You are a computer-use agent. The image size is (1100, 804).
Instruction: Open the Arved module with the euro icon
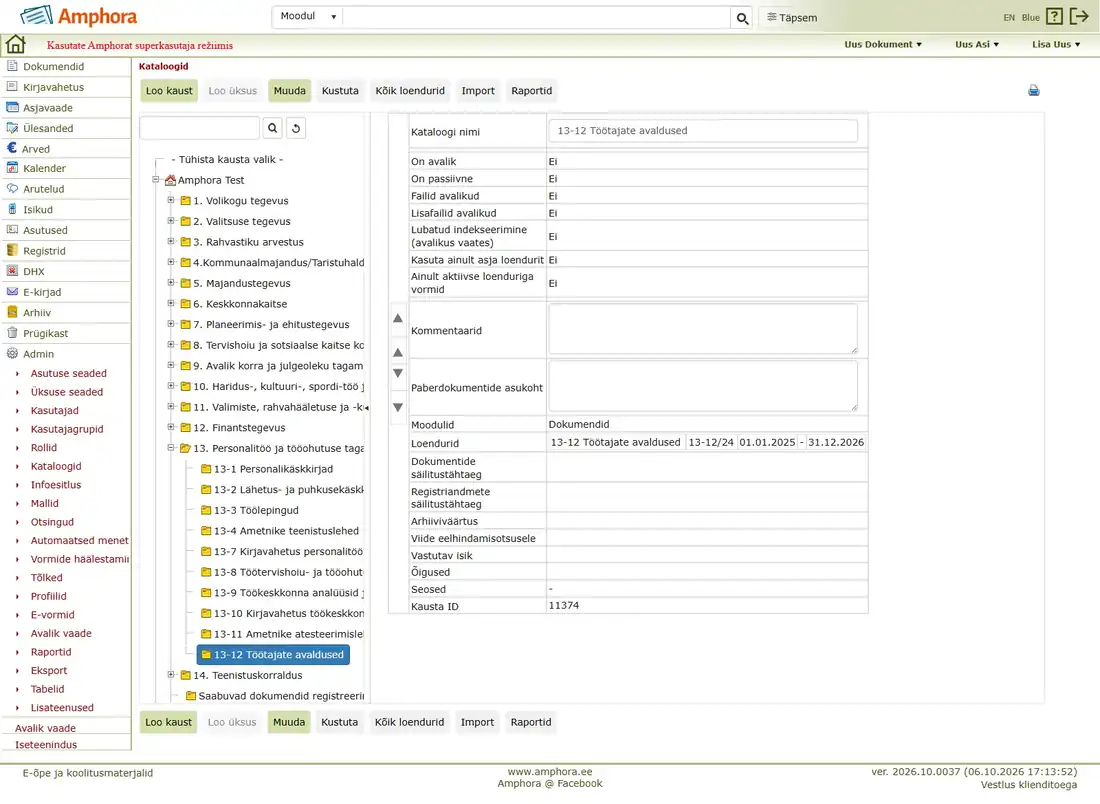click(35, 149)
